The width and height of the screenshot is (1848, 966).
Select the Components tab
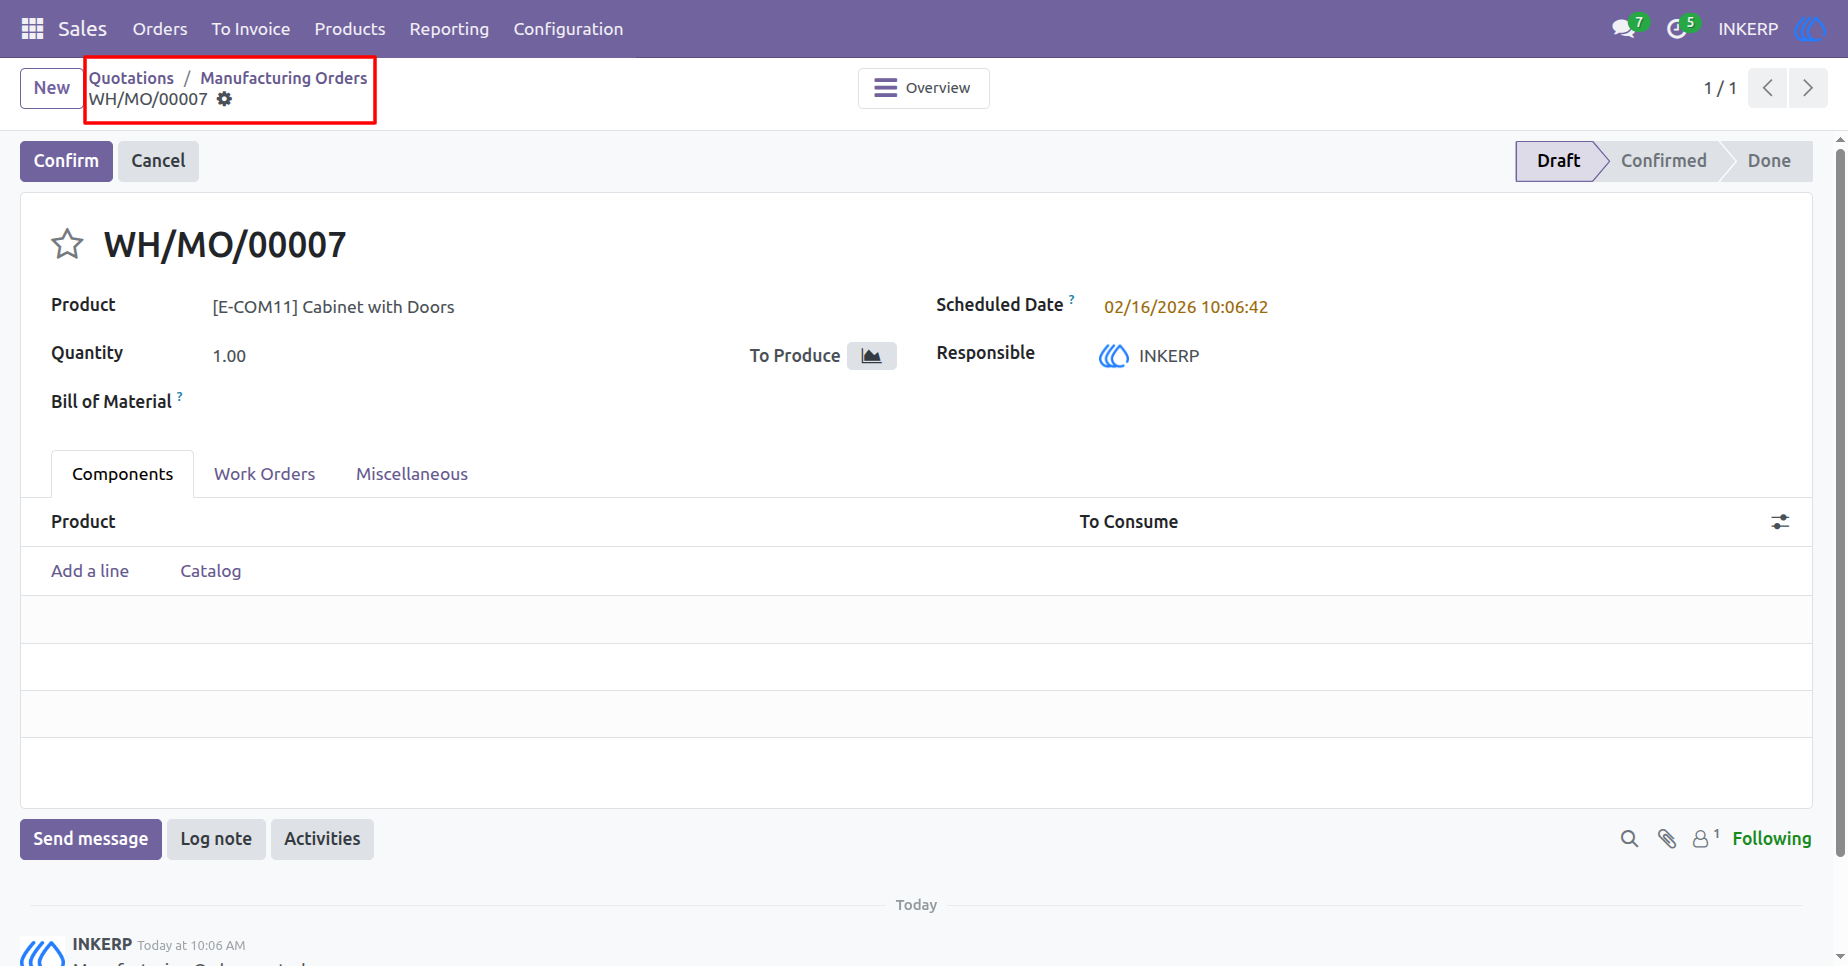click(x=122, y=474)
